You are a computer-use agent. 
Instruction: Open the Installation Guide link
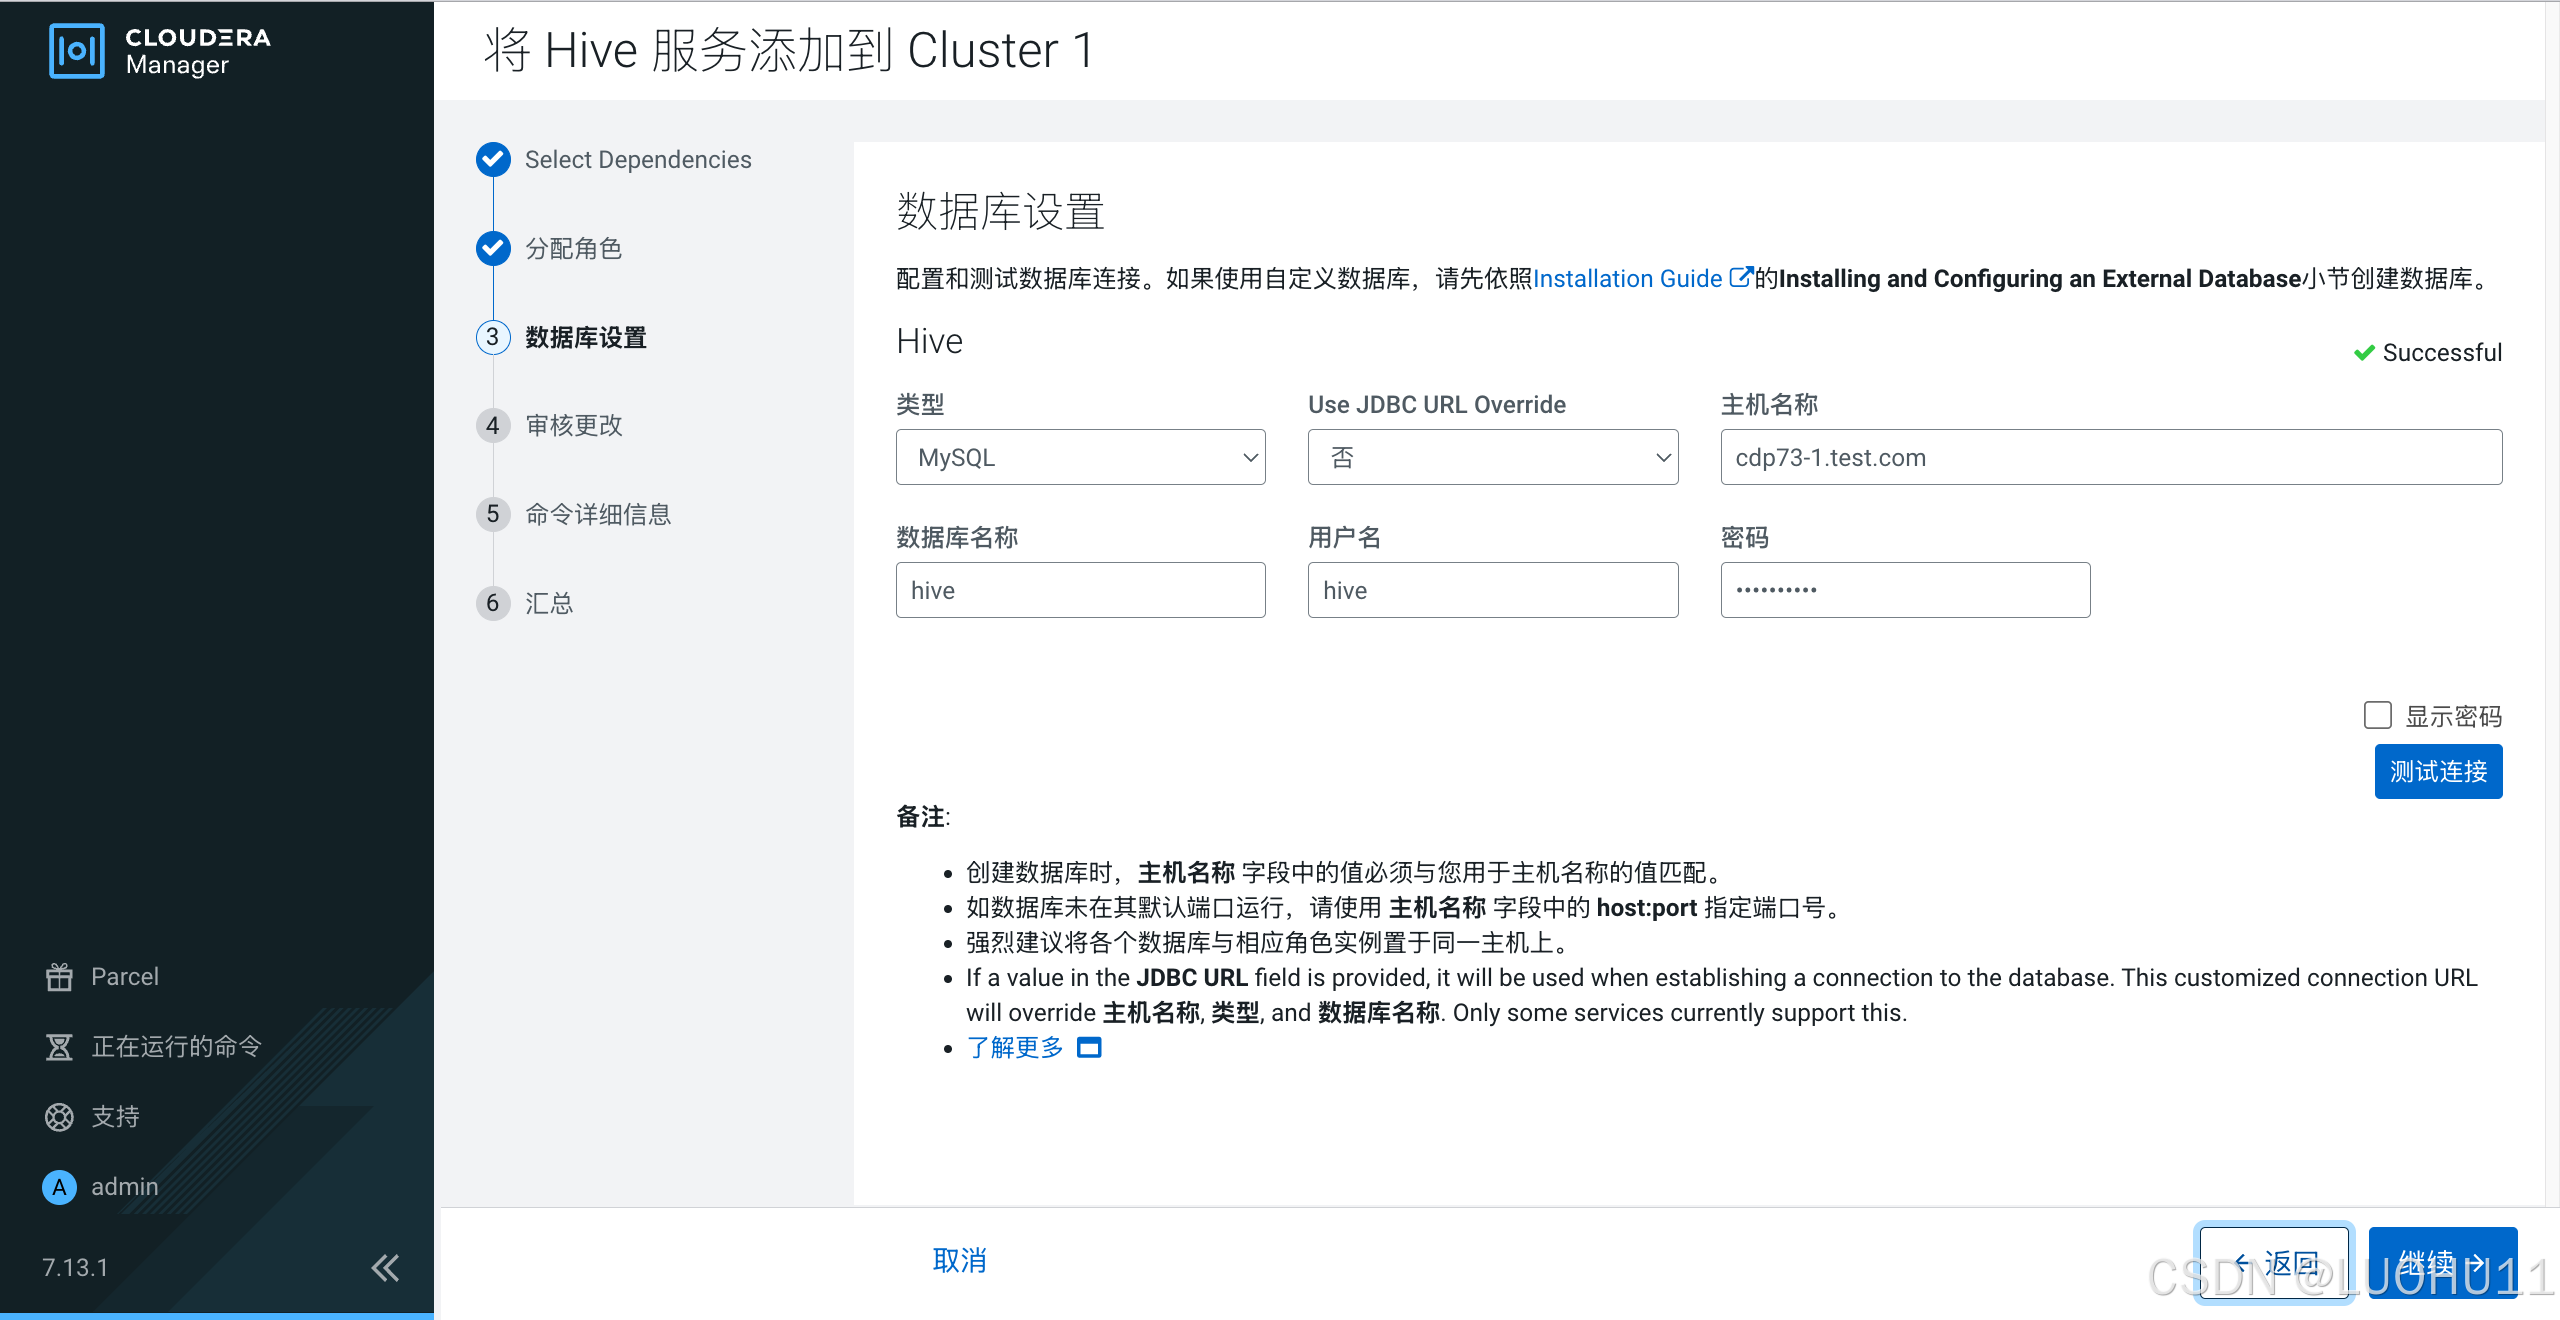tap(1627, 279)
